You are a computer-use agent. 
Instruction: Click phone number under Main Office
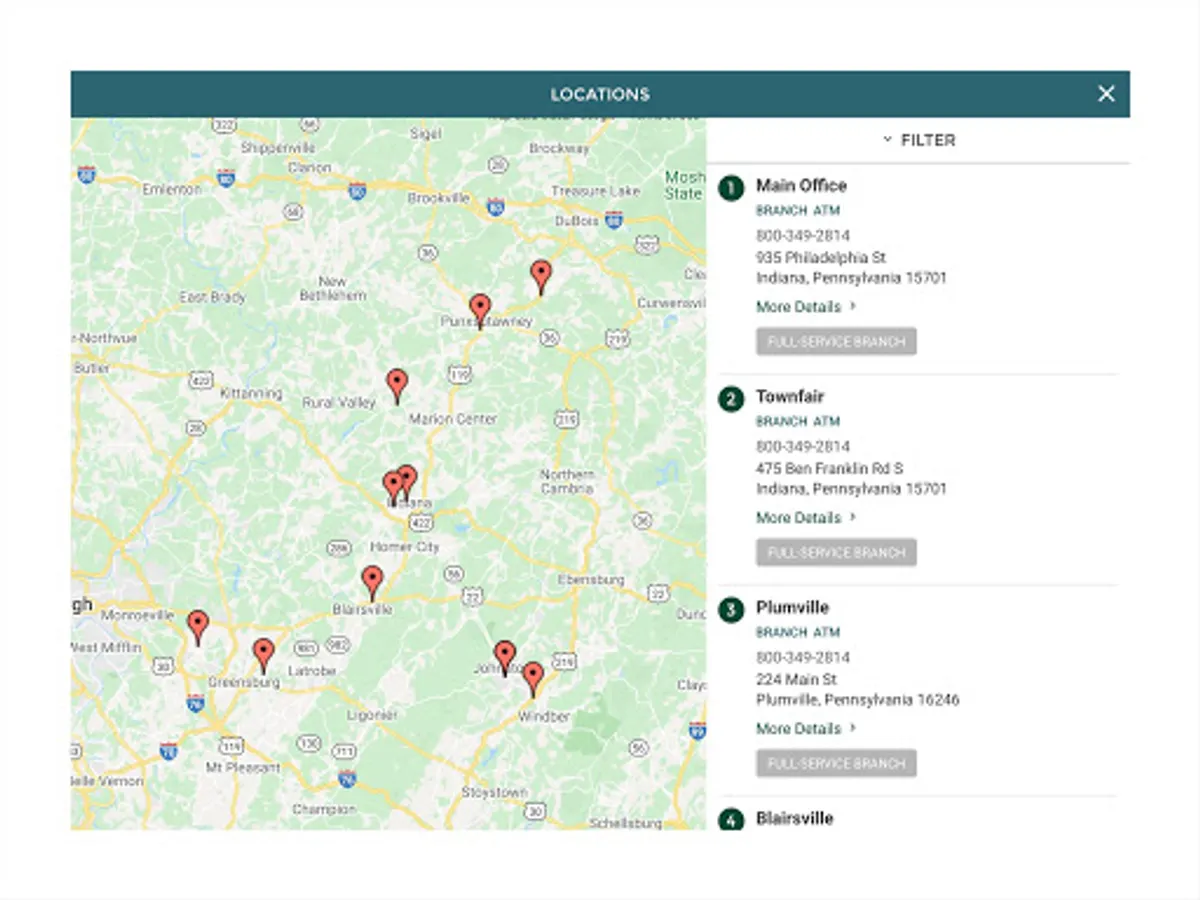(x=803, y=236)
